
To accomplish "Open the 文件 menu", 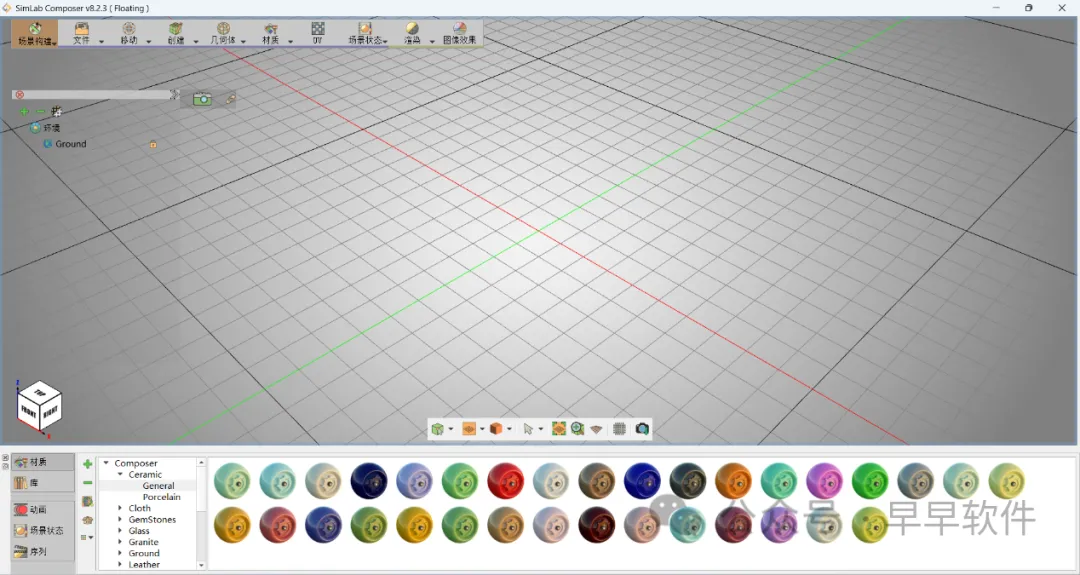I will [81, 33].
